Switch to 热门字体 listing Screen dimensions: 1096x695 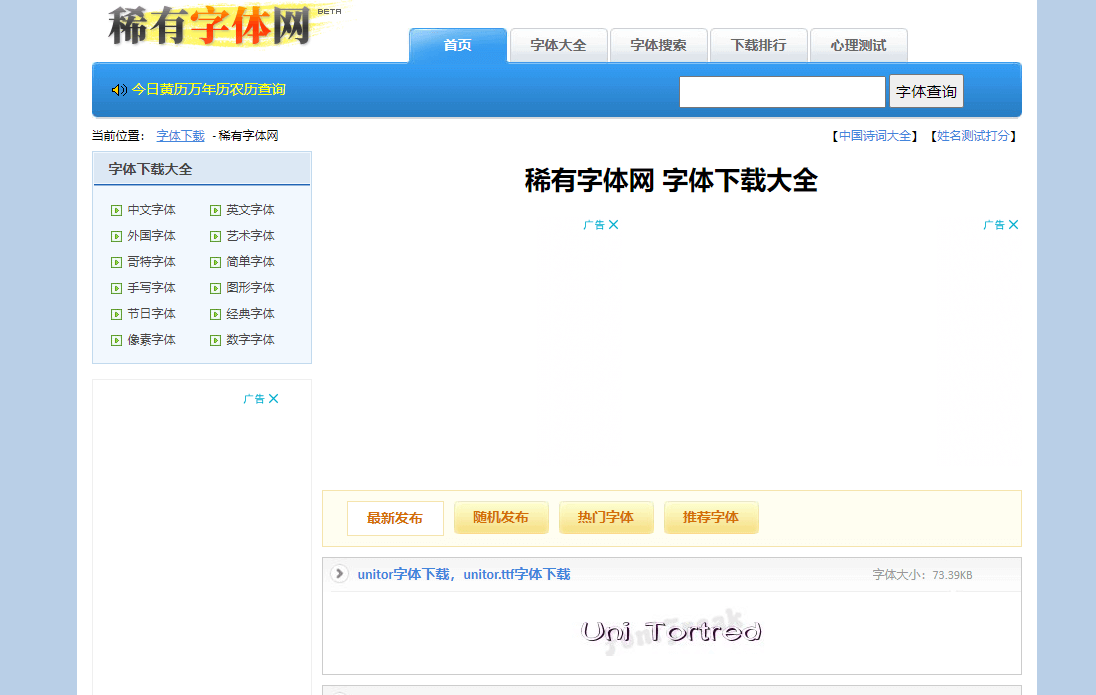[606, 518]
